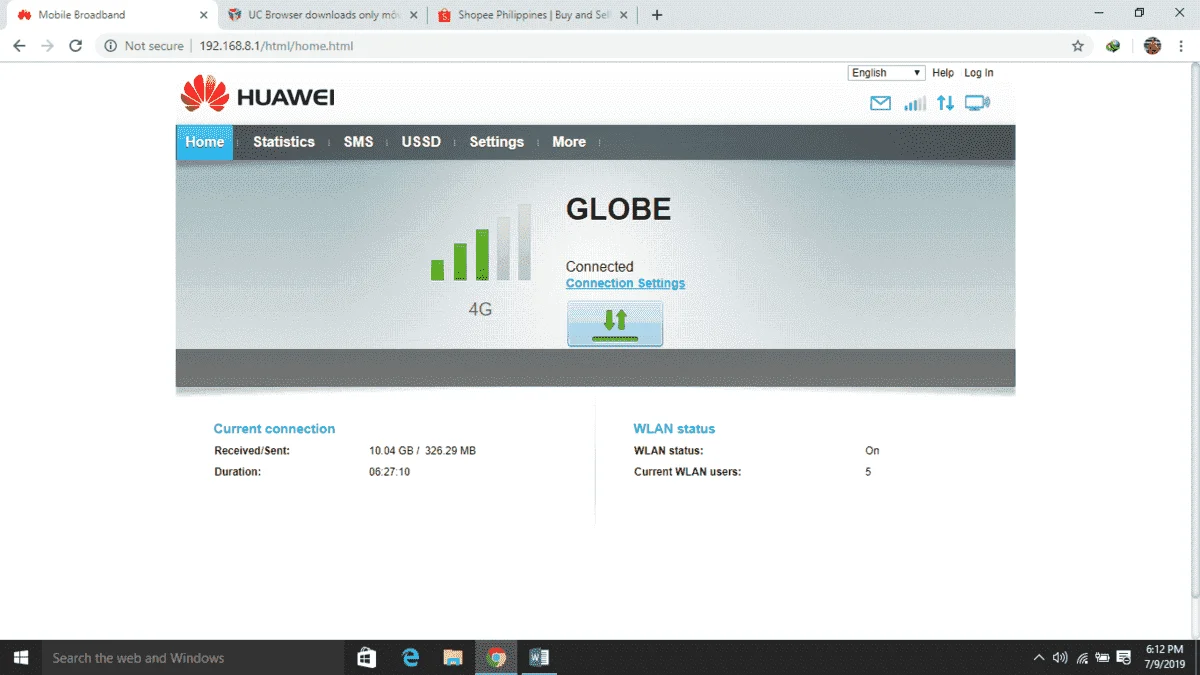This screenshot has width=1200, height=675.
Task: Switch to the Shopee Philippines tab
Action: [533, 15]
